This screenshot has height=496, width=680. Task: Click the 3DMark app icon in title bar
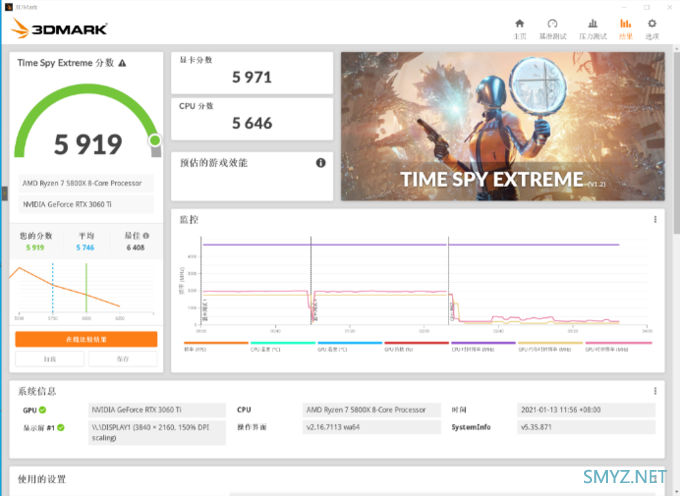tap(8, 7)
